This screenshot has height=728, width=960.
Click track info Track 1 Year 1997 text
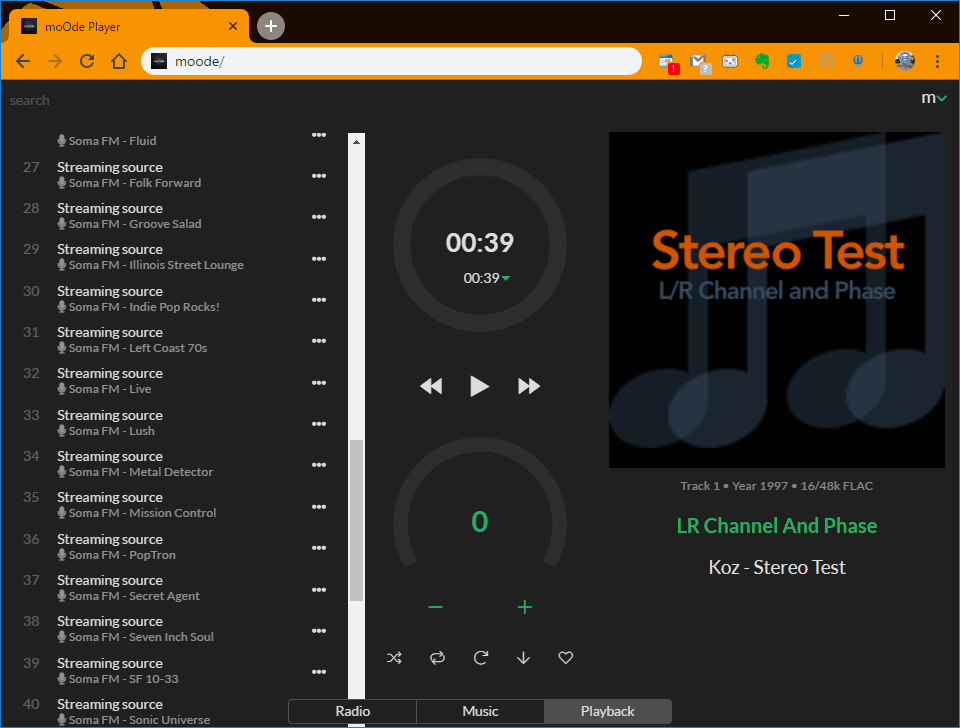(776, 486)
